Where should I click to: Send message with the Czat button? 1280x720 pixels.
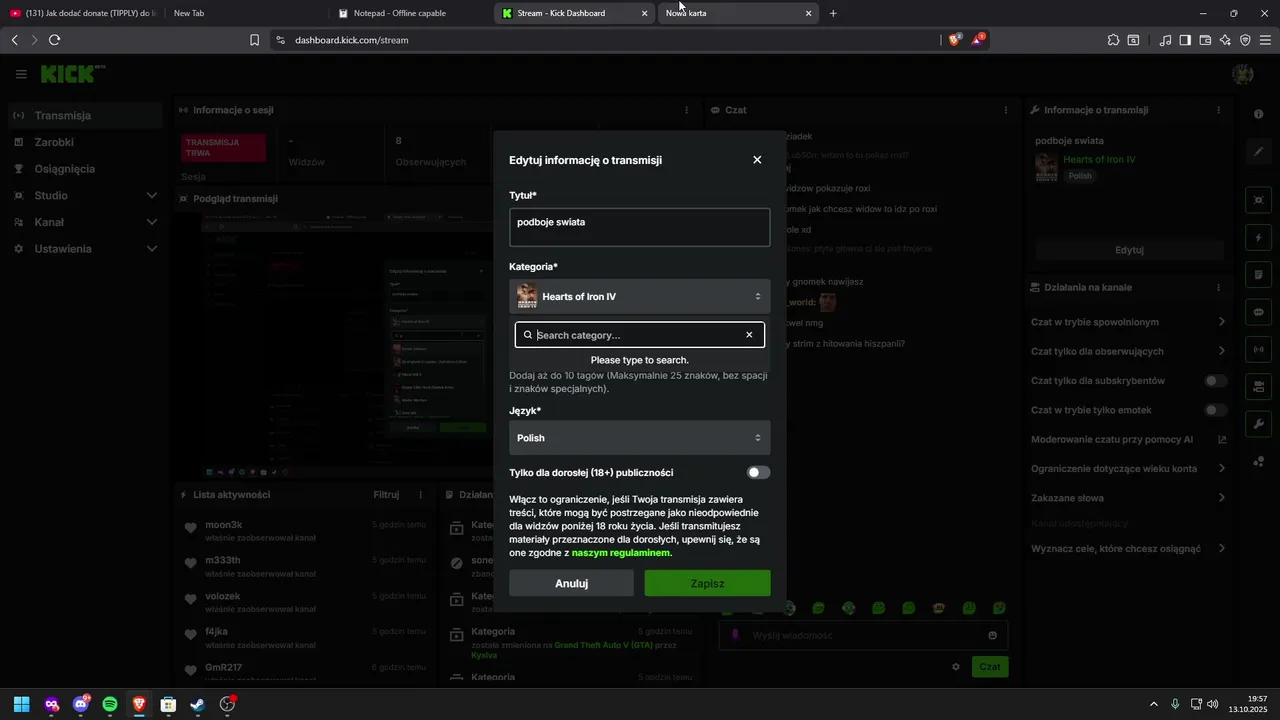tap(989, 666)
